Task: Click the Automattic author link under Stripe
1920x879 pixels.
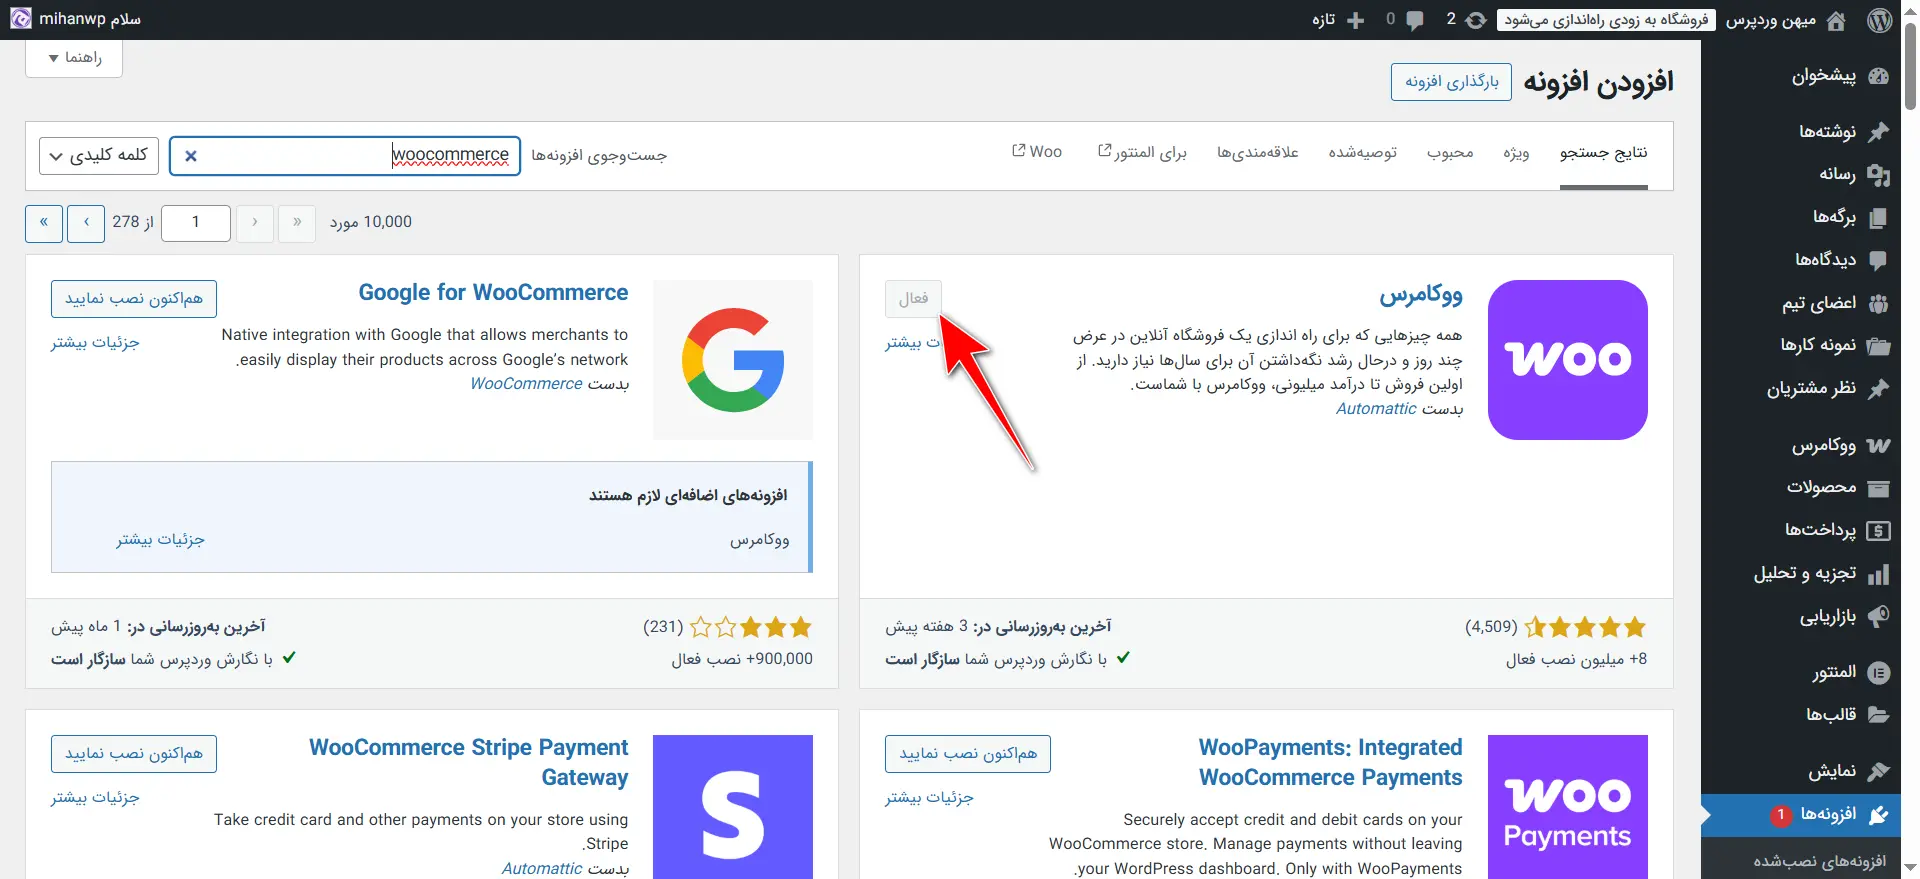Action: click(542, 869)
